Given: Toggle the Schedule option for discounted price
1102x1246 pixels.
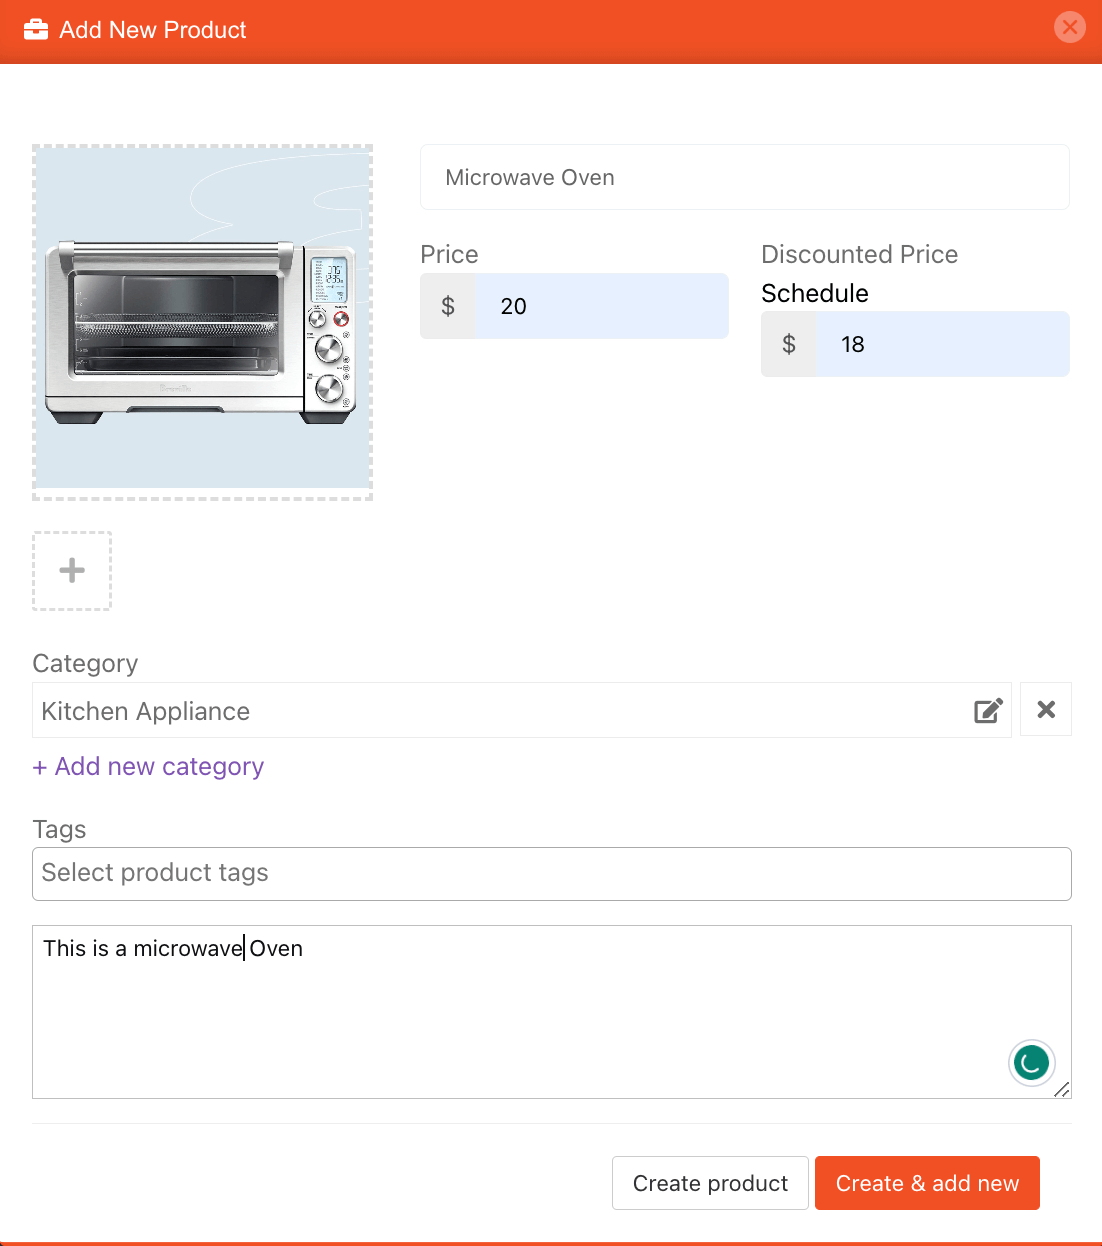Looking at the screenshot, I should click(815, 293).
